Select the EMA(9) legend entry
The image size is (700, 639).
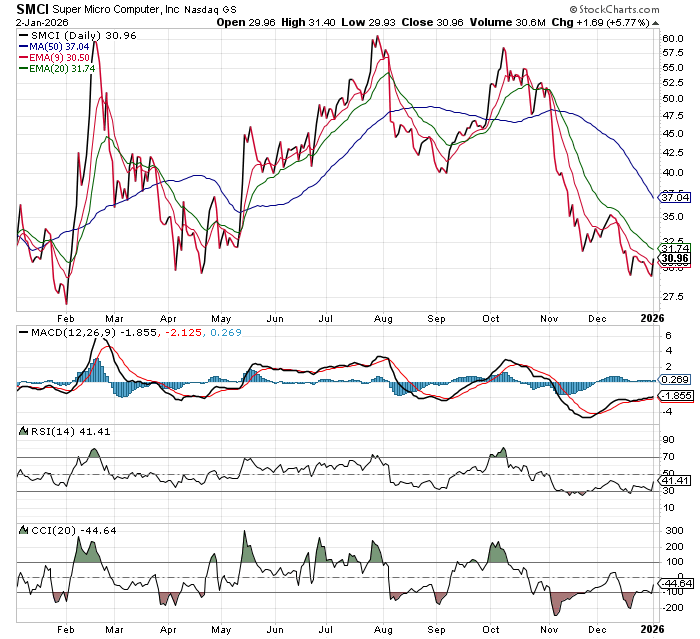tap(62, 58)
